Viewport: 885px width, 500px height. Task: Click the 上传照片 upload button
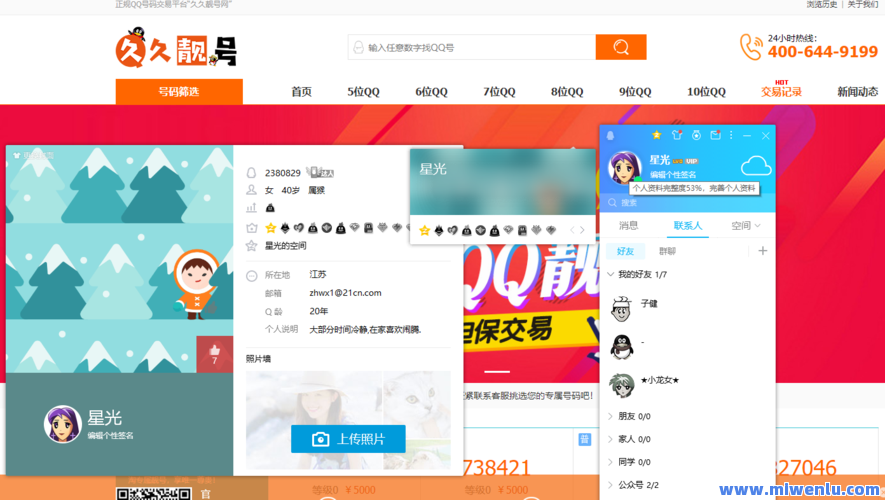348,439
